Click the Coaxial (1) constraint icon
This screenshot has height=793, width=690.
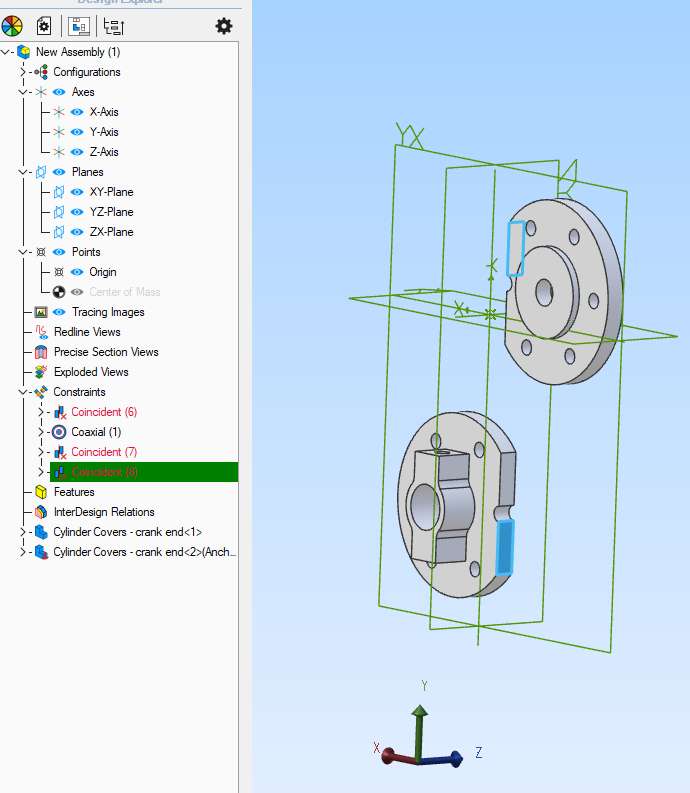(x=59, y=432)
